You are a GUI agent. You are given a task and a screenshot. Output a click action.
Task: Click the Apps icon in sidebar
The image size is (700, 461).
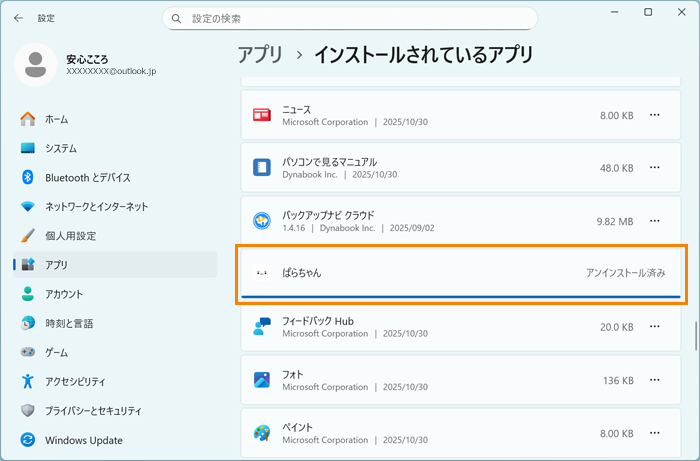pos(28,265)
